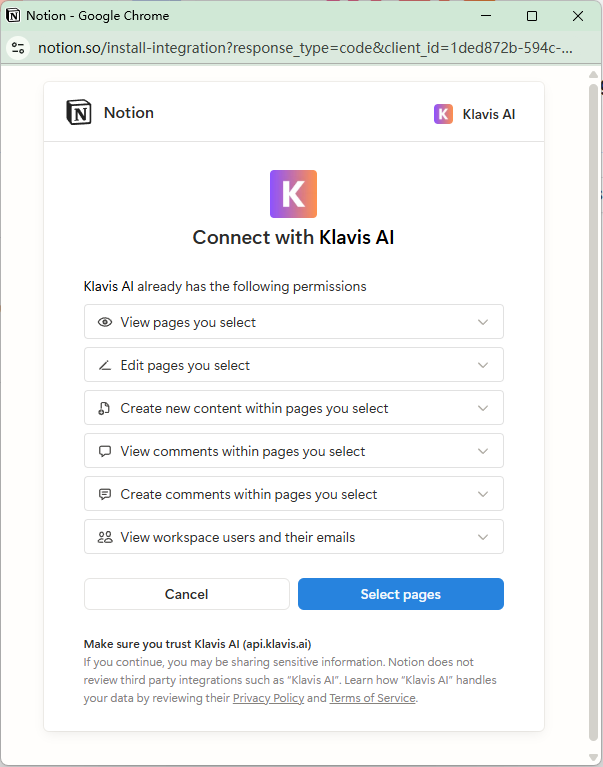Click the site information icon in address bar
Viewport: 603px width, 767px height.
tap(18, 47)
